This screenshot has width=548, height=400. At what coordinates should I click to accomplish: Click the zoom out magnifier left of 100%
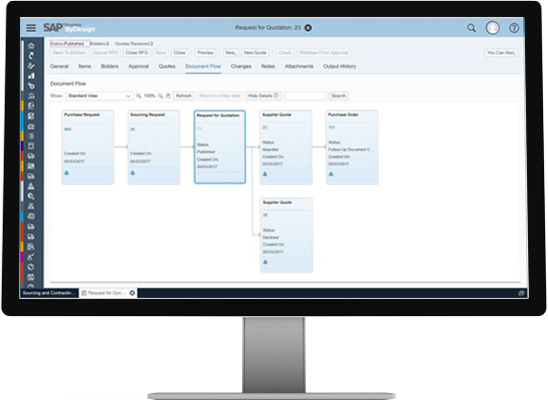click(x=139, y=96)
